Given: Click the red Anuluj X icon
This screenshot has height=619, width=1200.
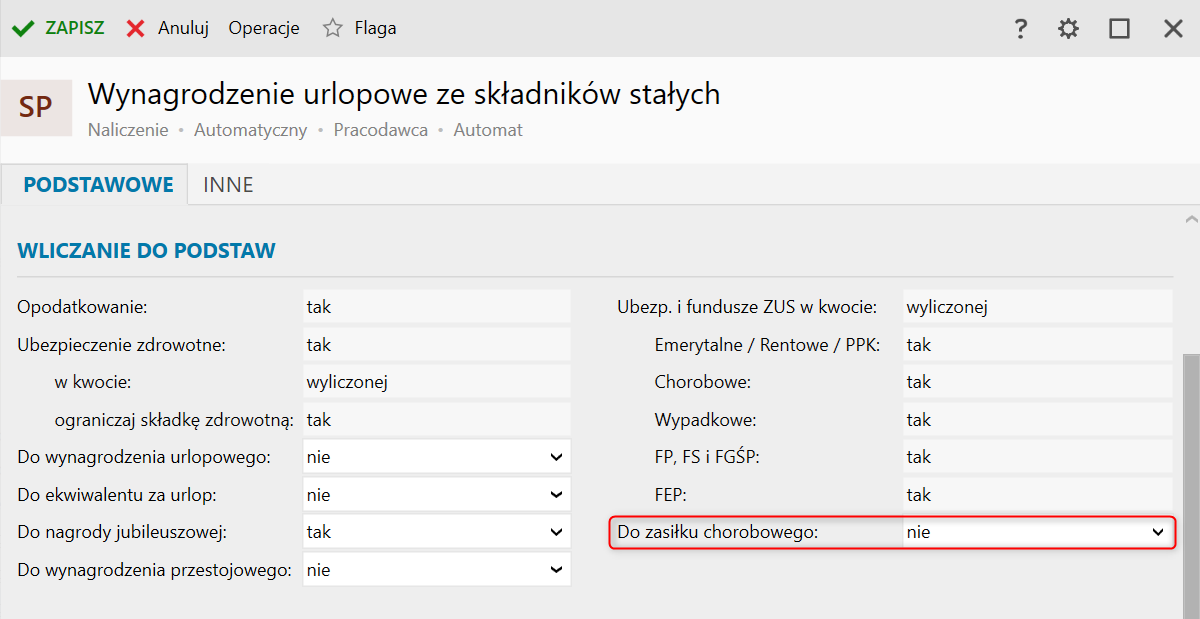Looking at the screenshot, I should pyautogui.click(x=136, y=28).
